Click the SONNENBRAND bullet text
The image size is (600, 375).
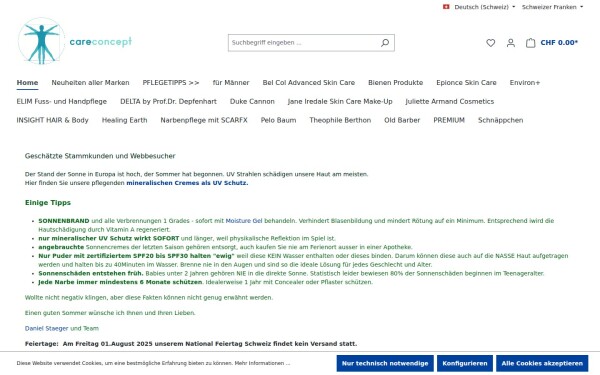click(64, 221)
